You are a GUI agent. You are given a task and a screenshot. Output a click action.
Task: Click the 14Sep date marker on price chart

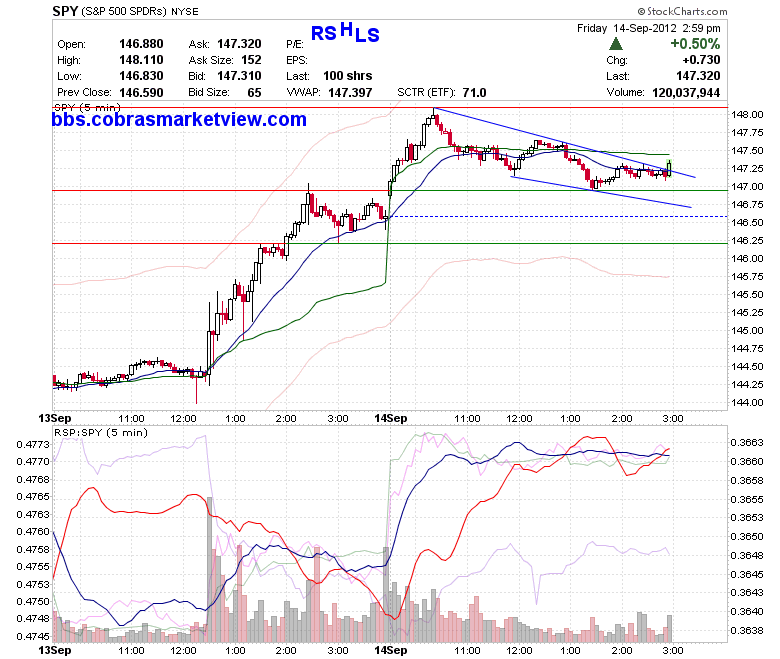tap(391, 418)
